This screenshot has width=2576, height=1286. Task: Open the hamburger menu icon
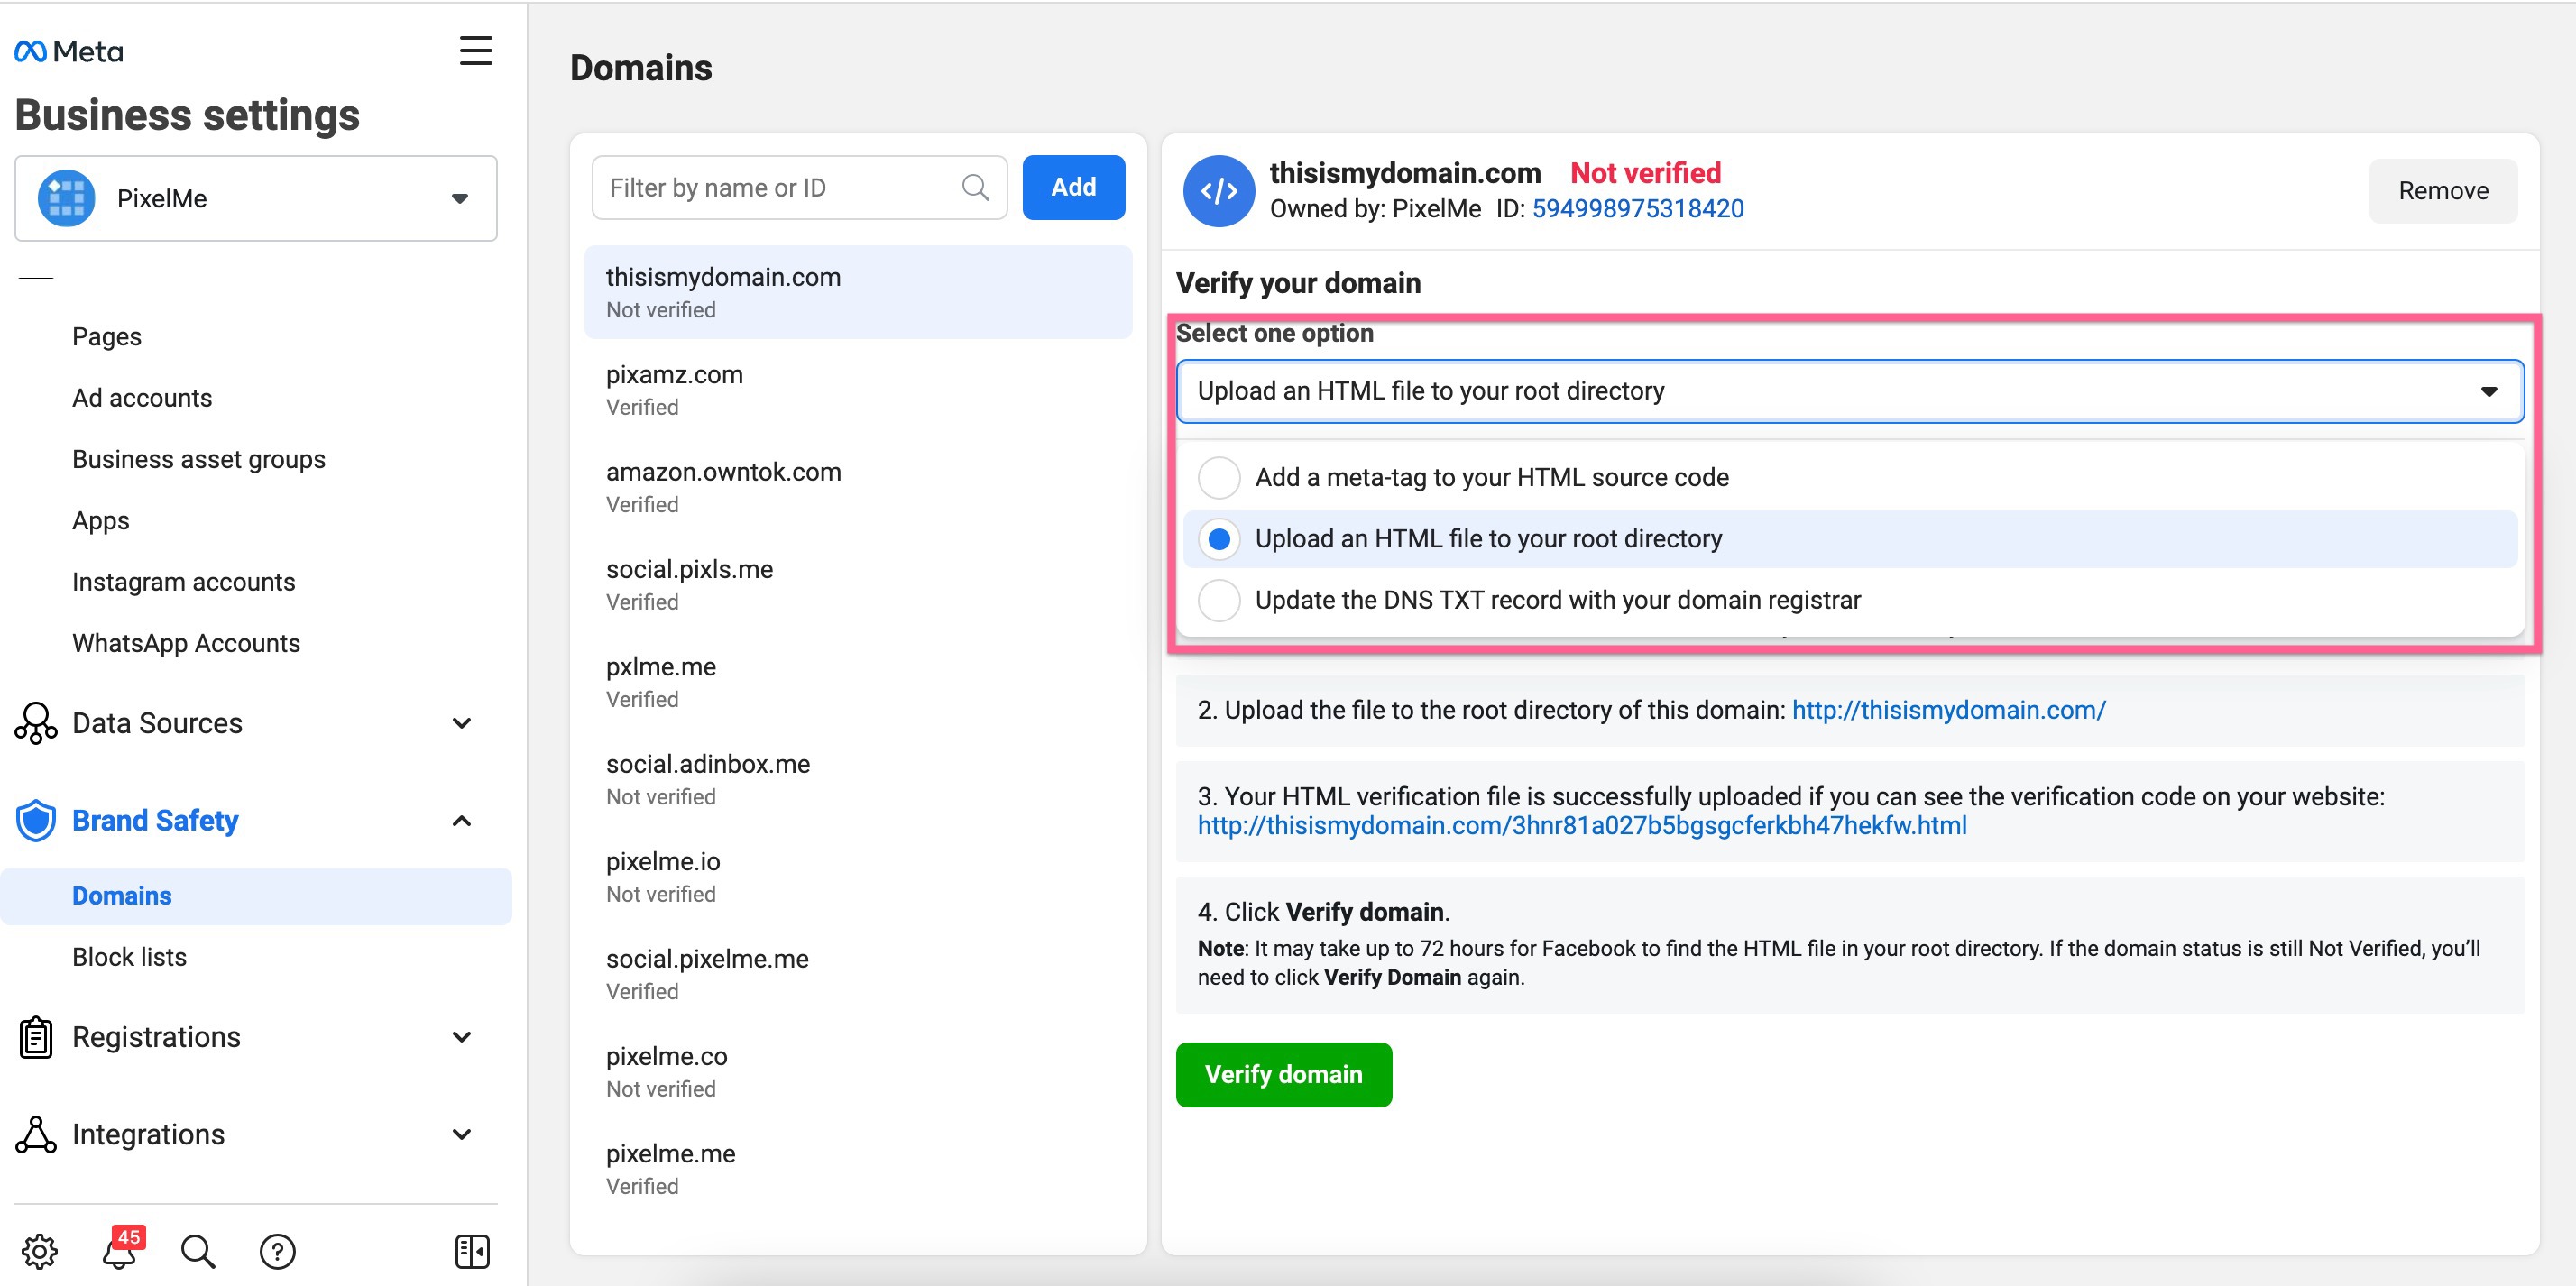(476, 50)
